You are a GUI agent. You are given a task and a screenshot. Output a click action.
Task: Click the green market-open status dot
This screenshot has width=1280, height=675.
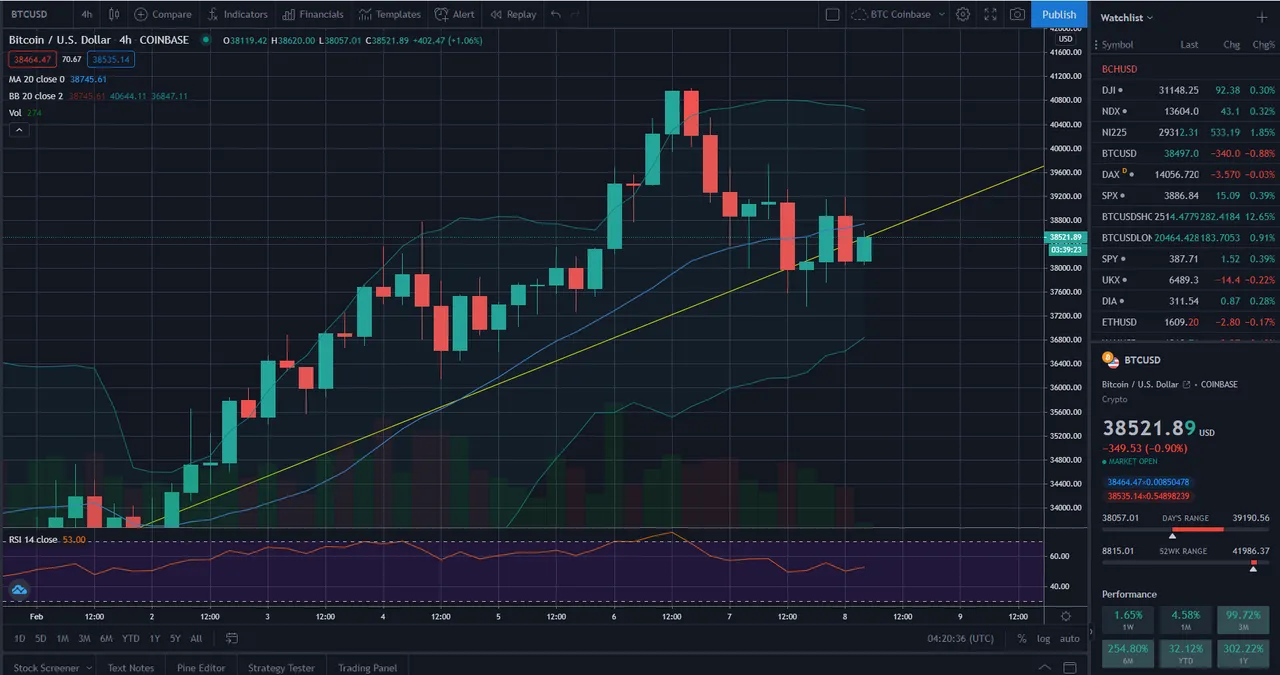pyautogui.click(x=206, y=40)
